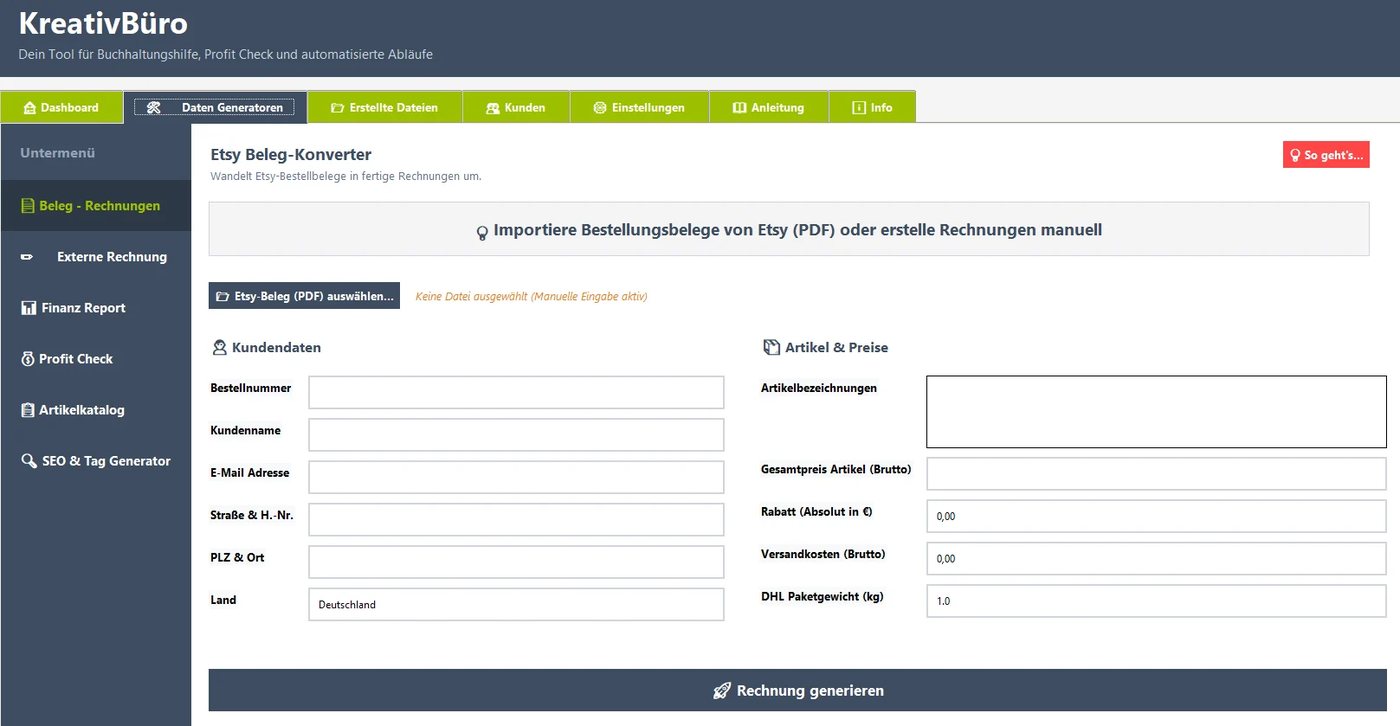This screenshot has width=1400, height=726.
Task: Click the Profit Check money bag icon
Action: pyautogui.click(x=28, y=359)
